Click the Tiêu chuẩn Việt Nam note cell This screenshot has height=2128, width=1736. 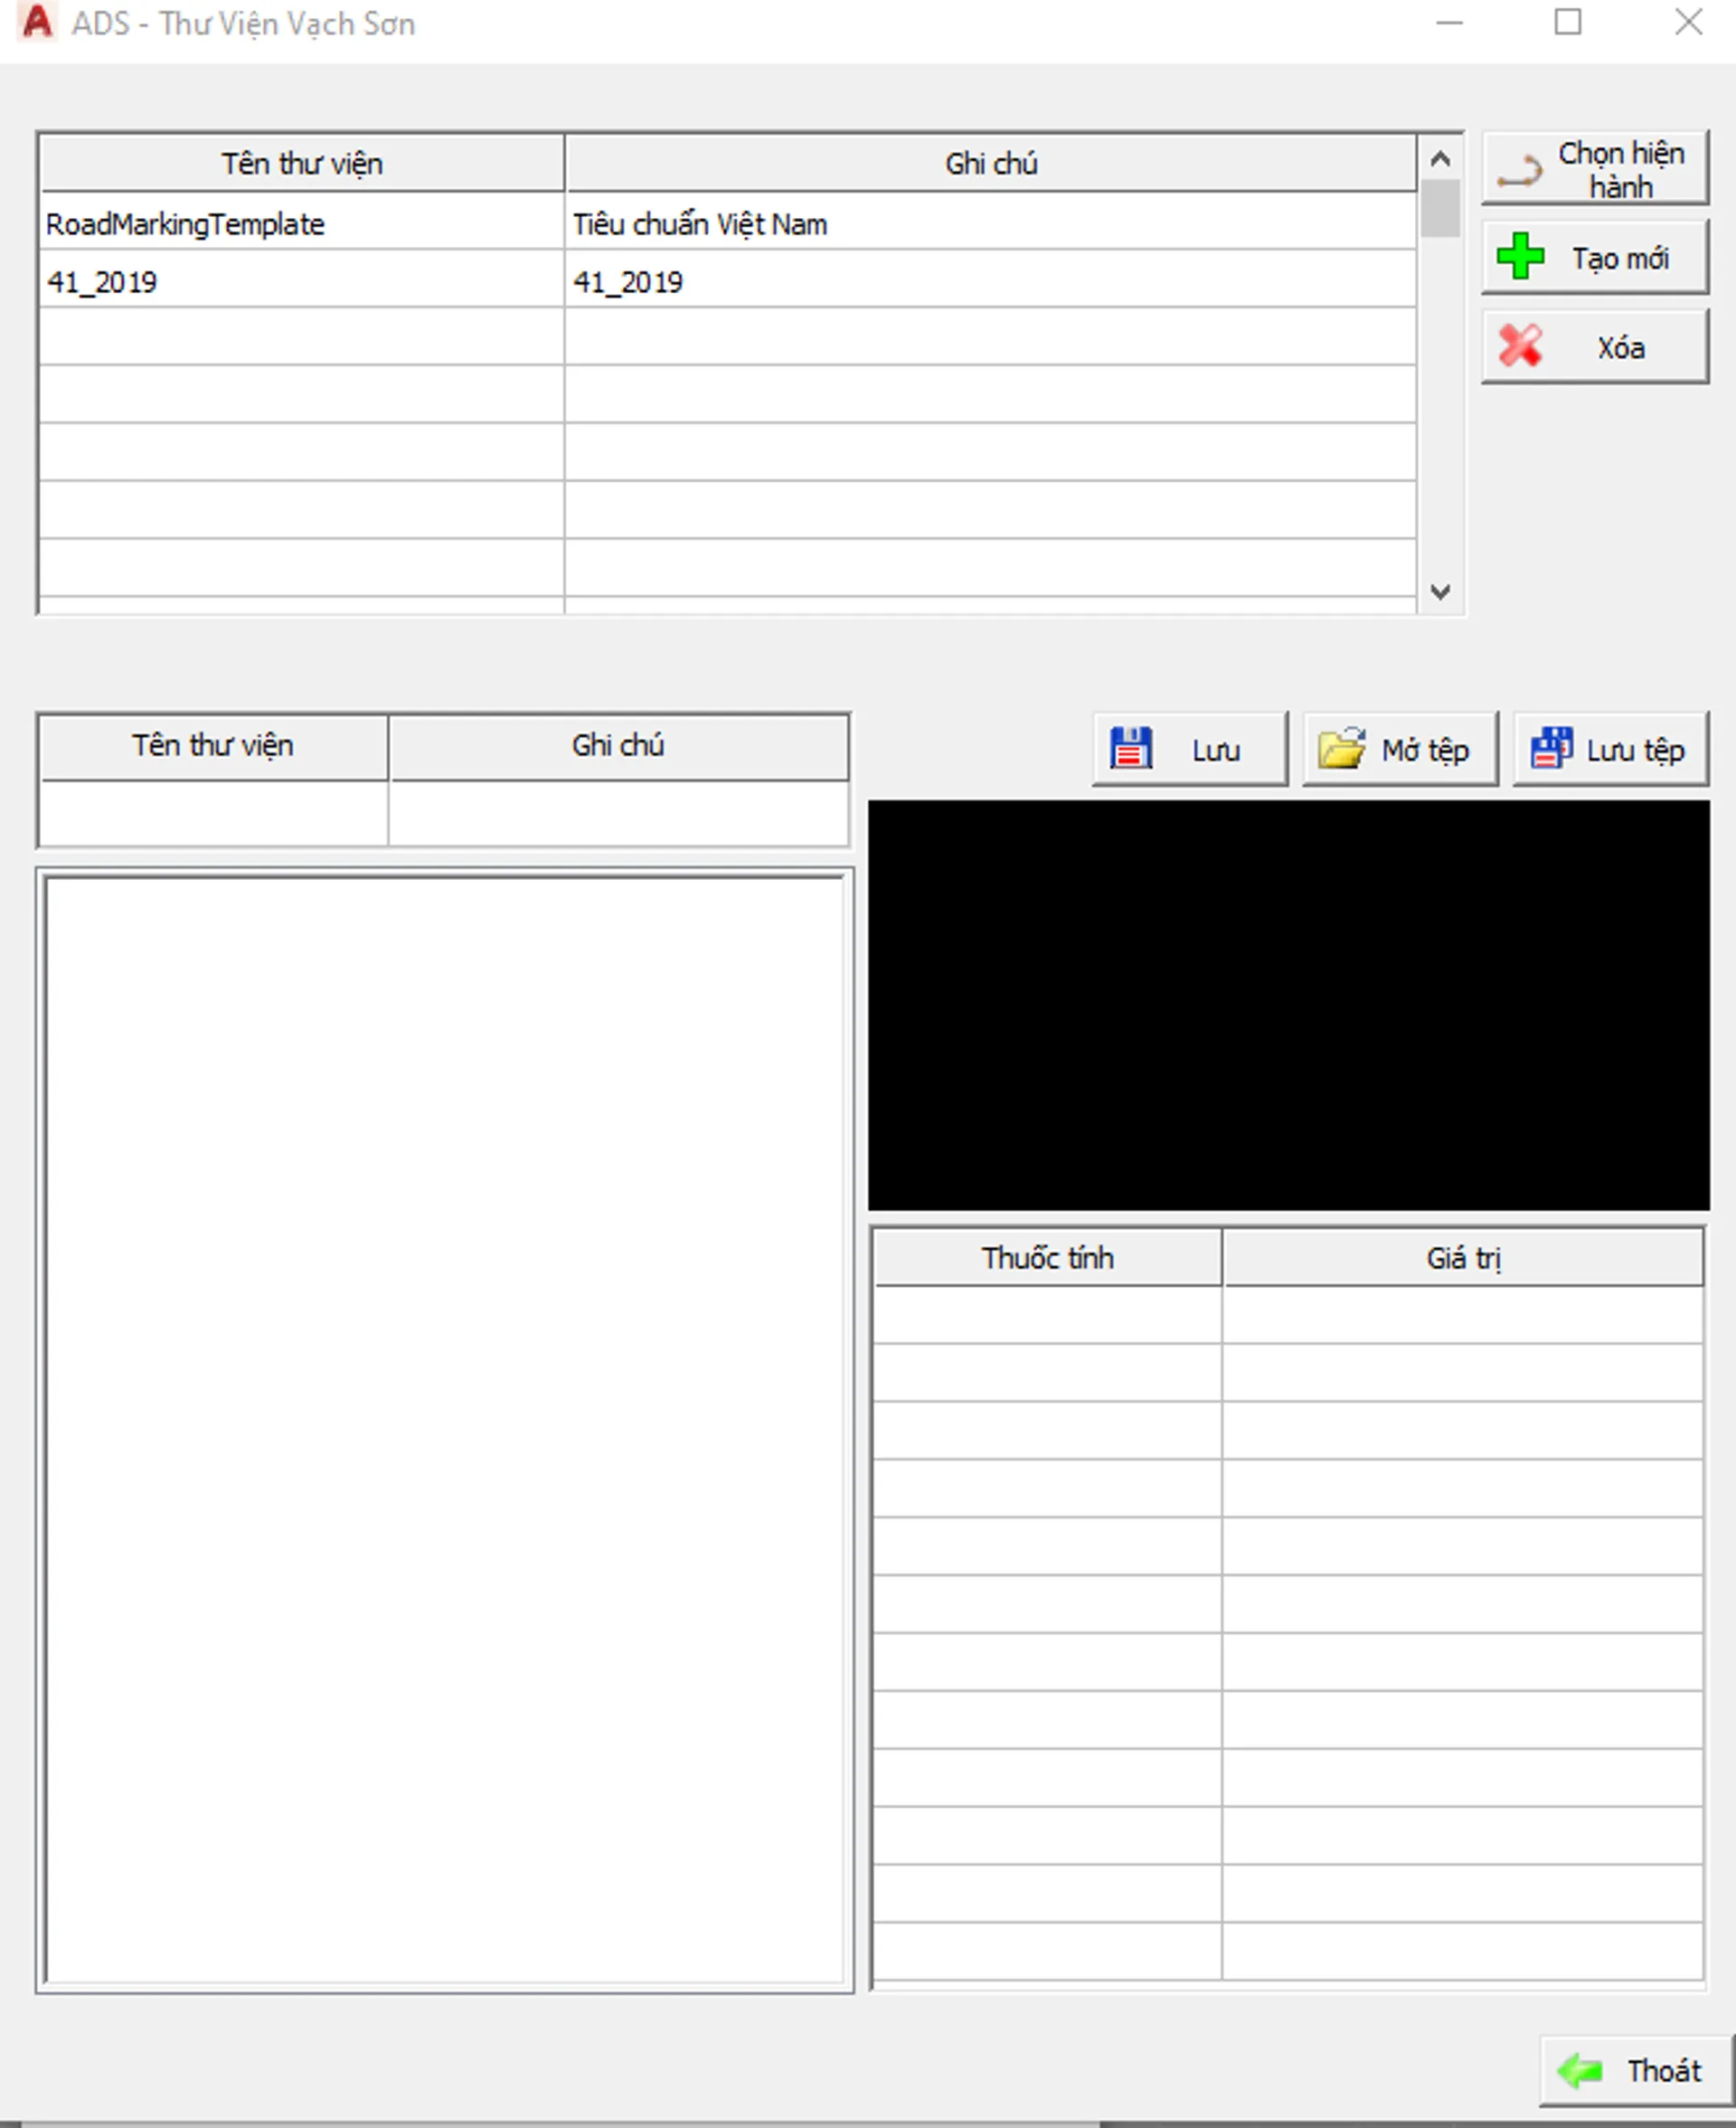click(x=990, y=222)
